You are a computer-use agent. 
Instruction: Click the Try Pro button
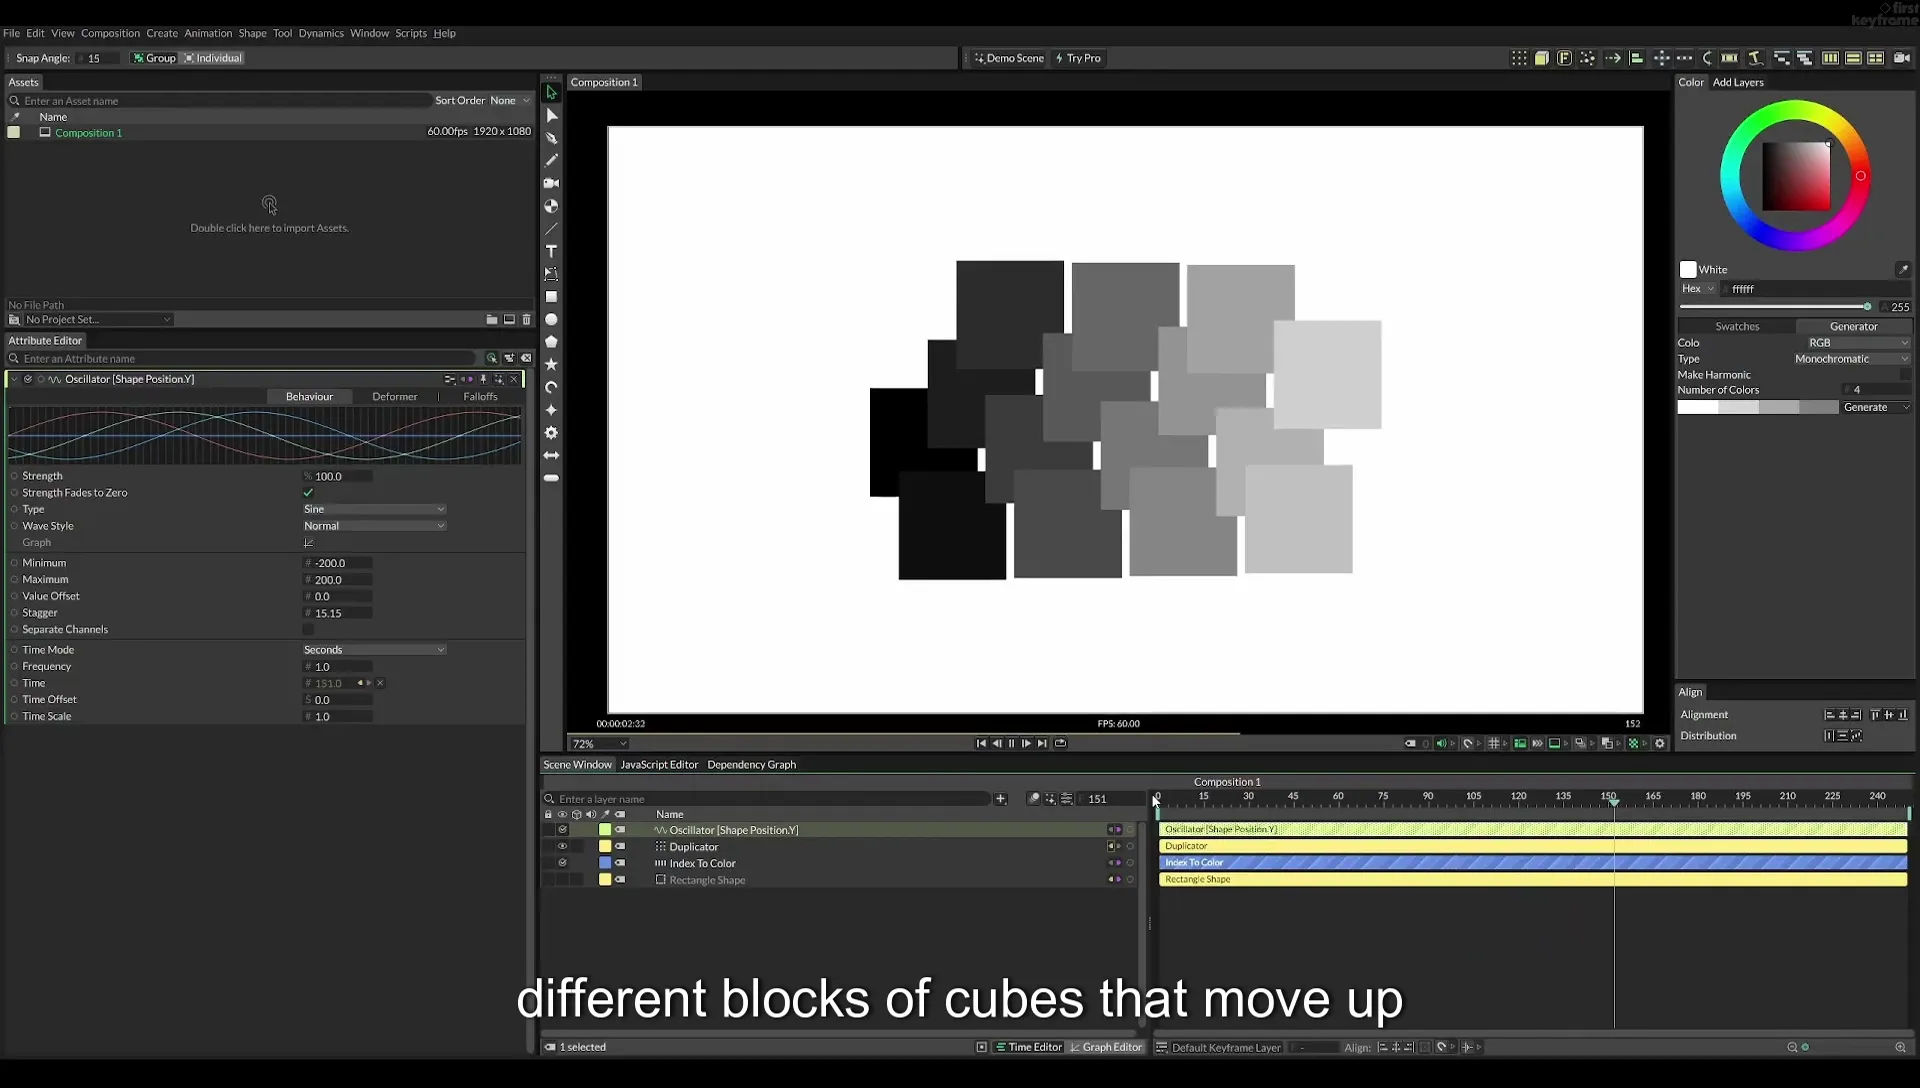[x=1078, y=58]
